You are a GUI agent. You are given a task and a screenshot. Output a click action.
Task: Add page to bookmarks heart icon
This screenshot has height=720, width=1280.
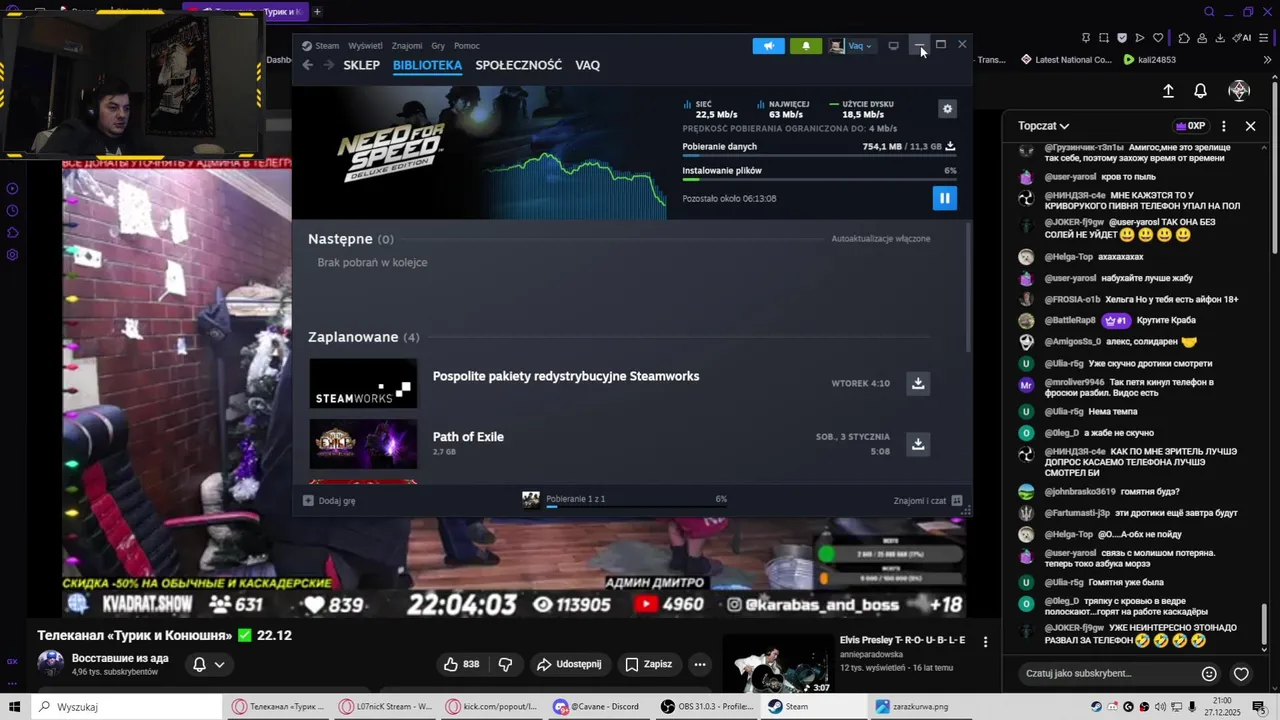[1158, 38]
